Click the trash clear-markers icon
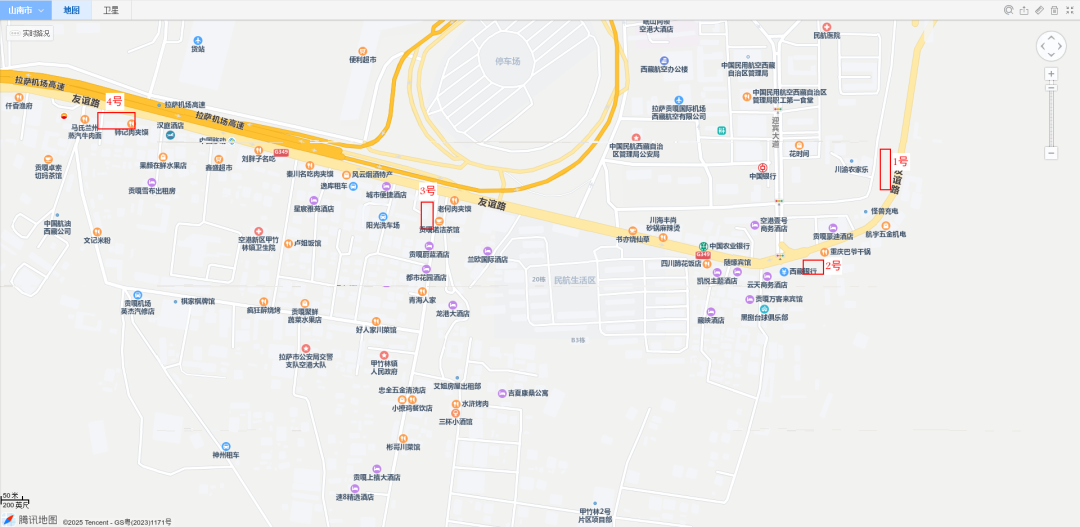 coord(1055,10)
